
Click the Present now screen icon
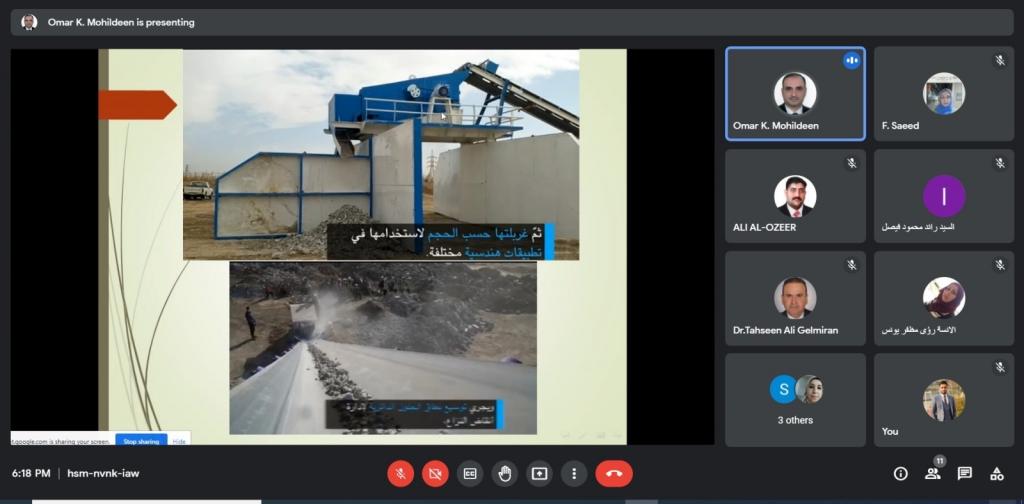(539, 473)
